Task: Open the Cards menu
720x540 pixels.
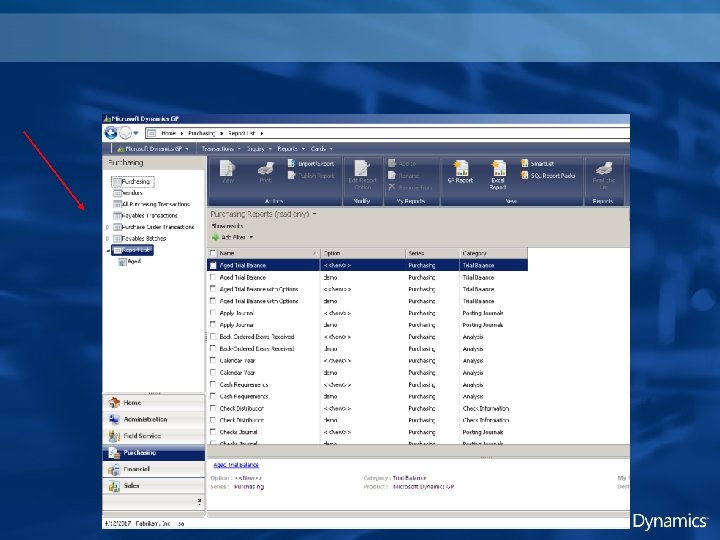Action: coord(321,149)
